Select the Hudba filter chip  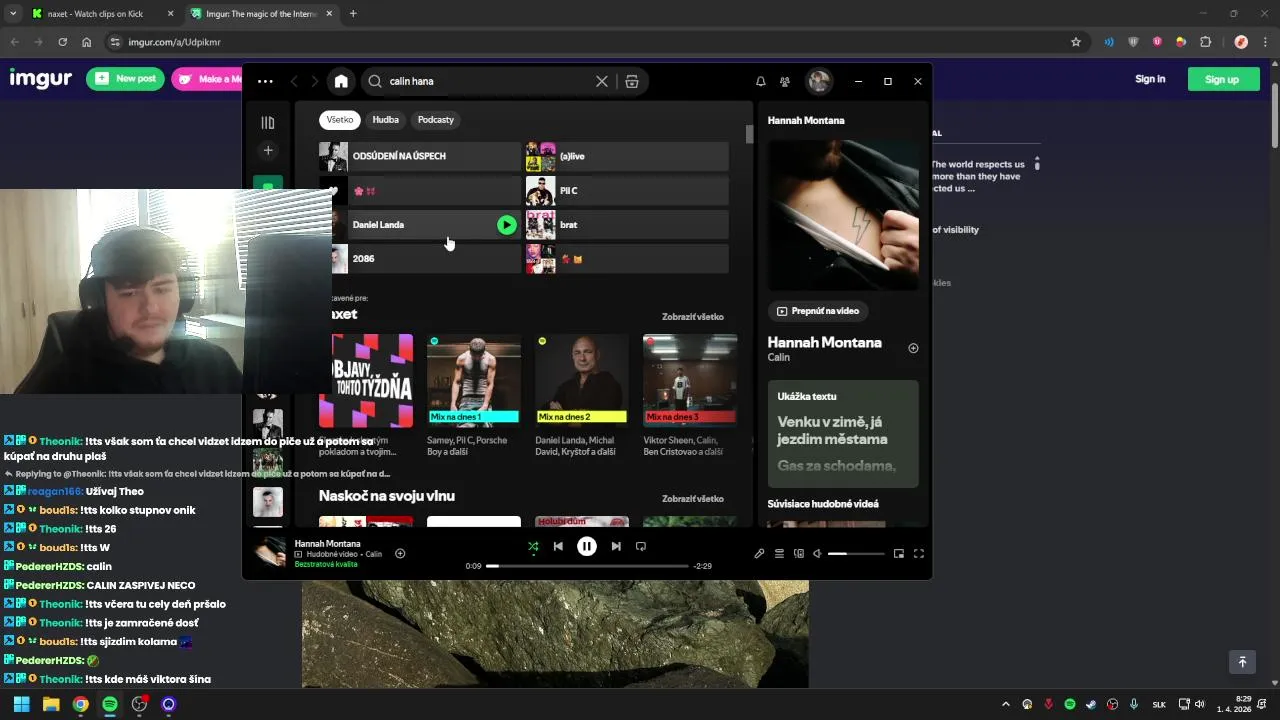click(385, 120)
